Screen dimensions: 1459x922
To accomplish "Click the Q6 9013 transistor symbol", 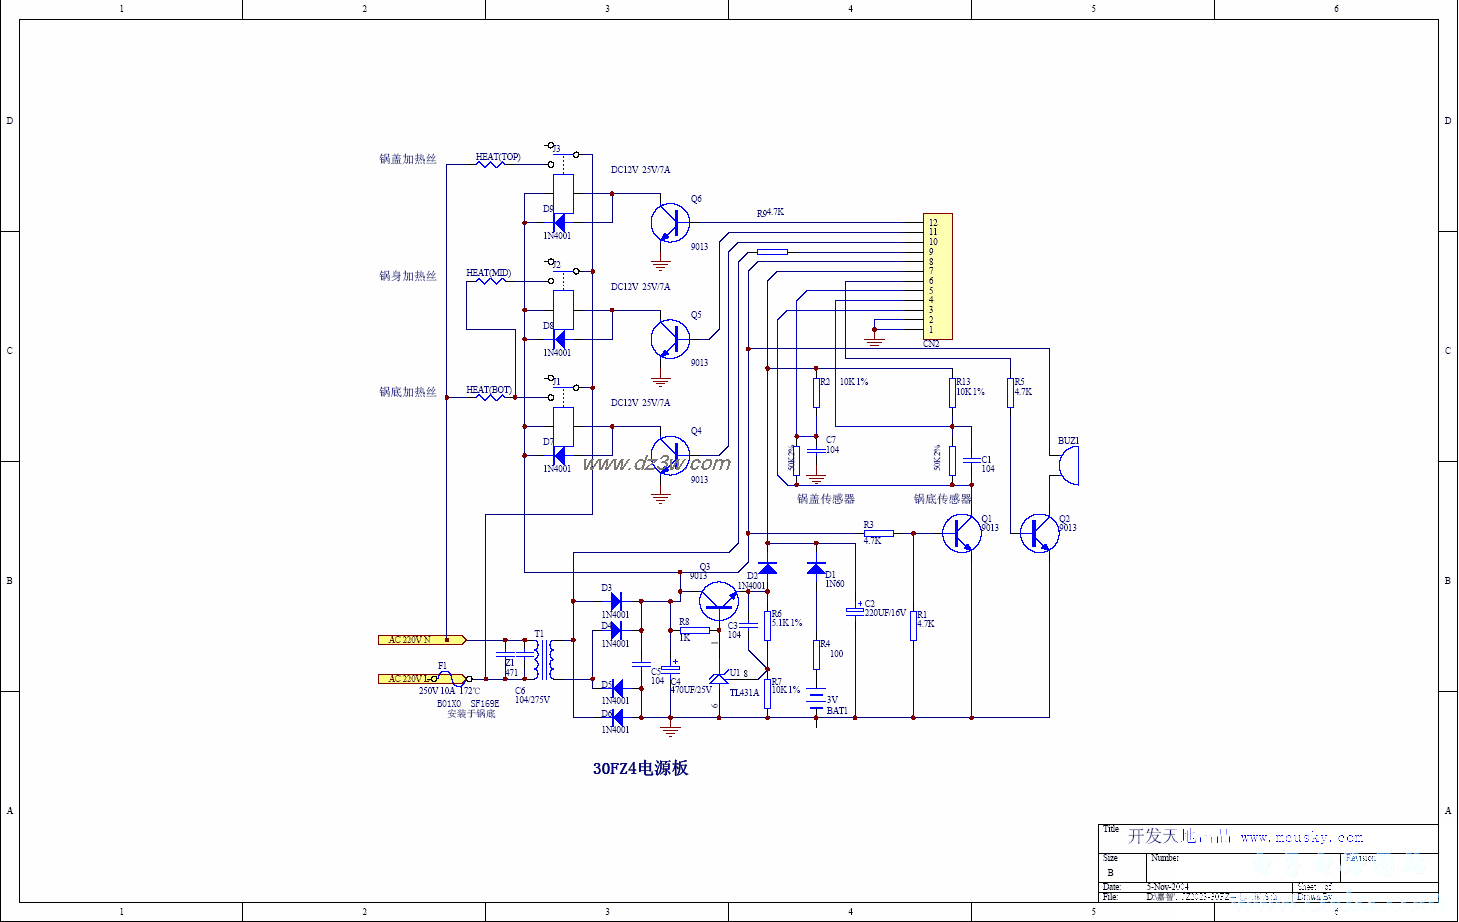I will pos(670,222).
